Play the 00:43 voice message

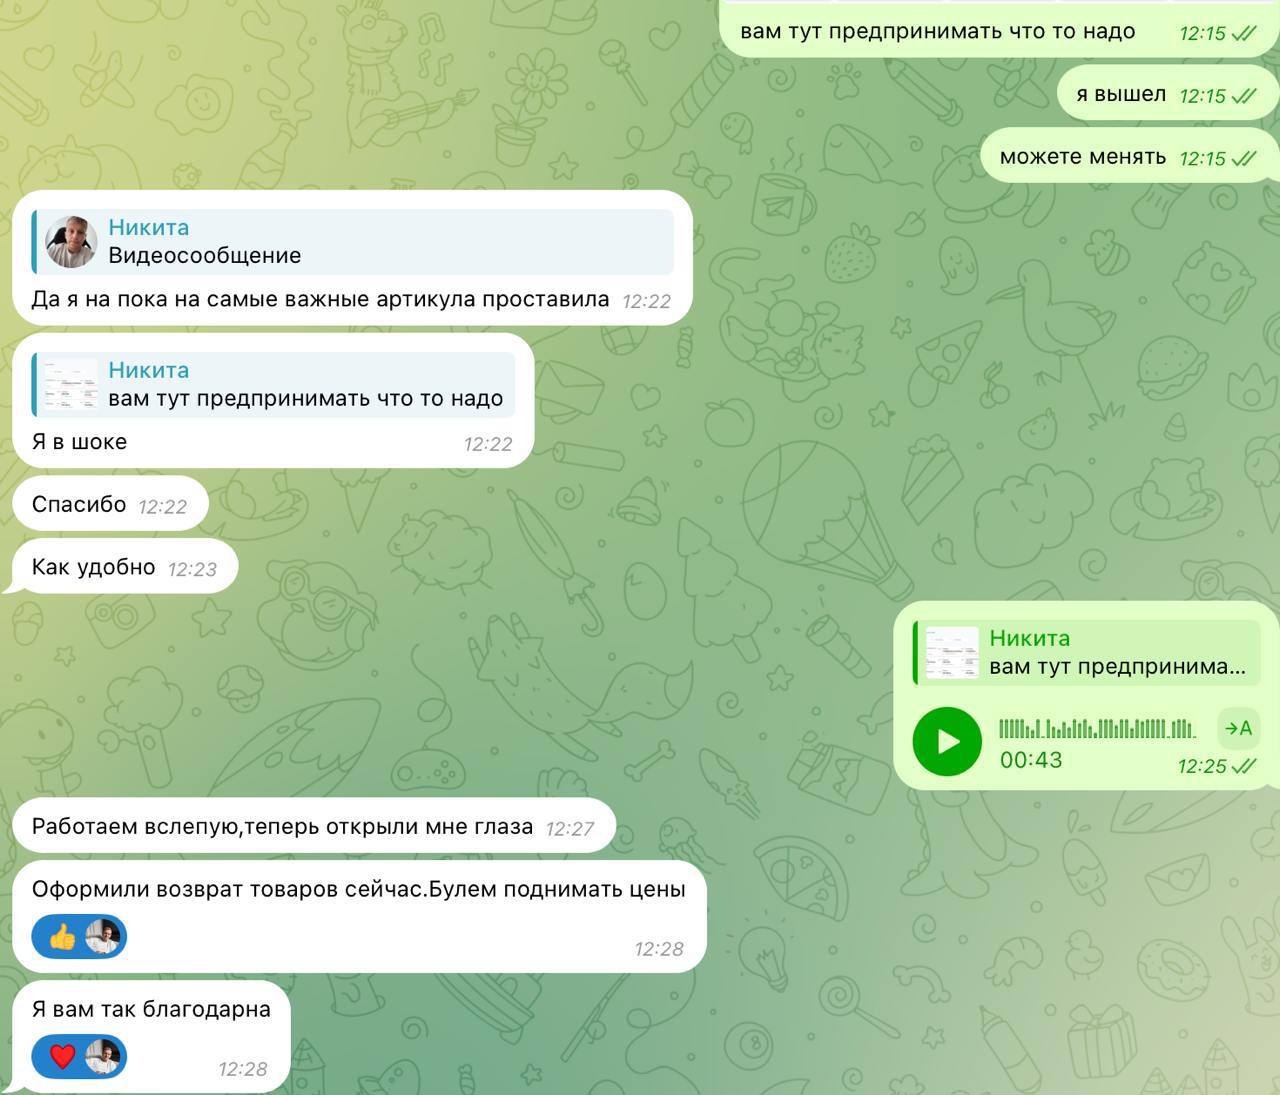(947, 741)
